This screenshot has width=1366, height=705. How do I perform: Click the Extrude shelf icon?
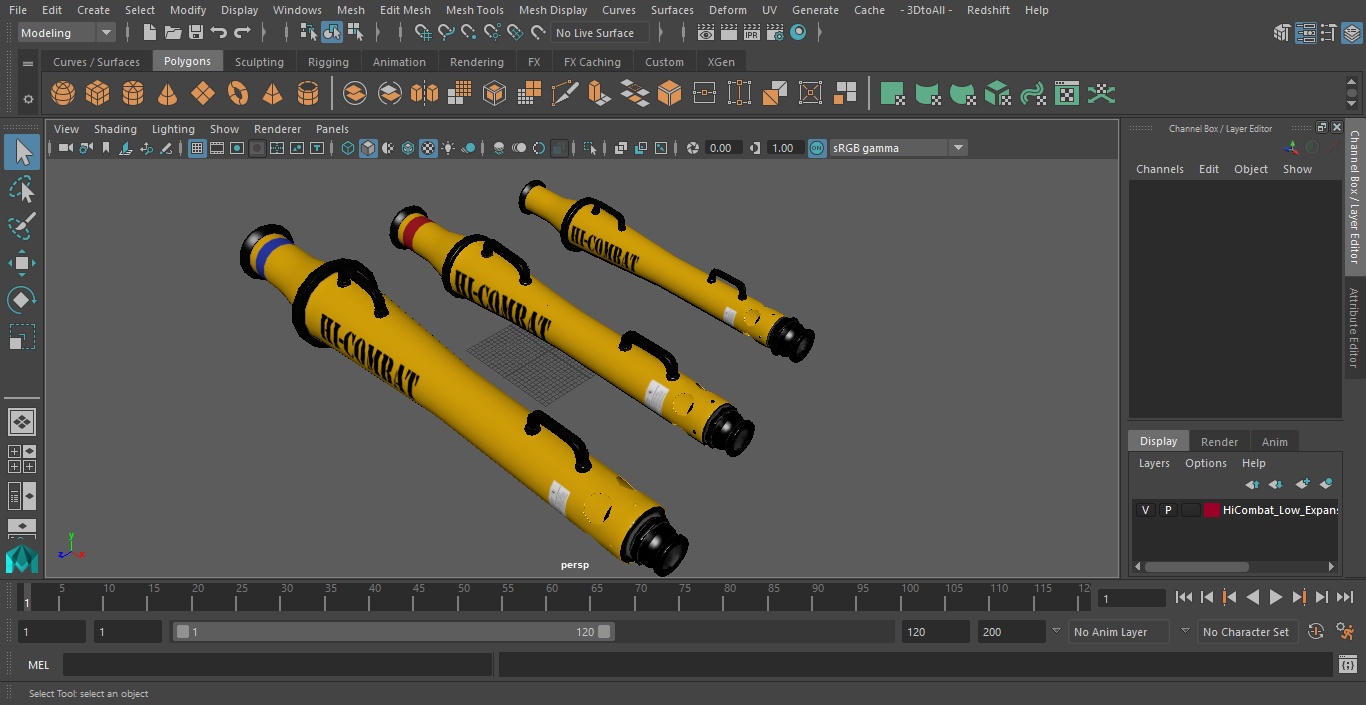coord(599,94)
